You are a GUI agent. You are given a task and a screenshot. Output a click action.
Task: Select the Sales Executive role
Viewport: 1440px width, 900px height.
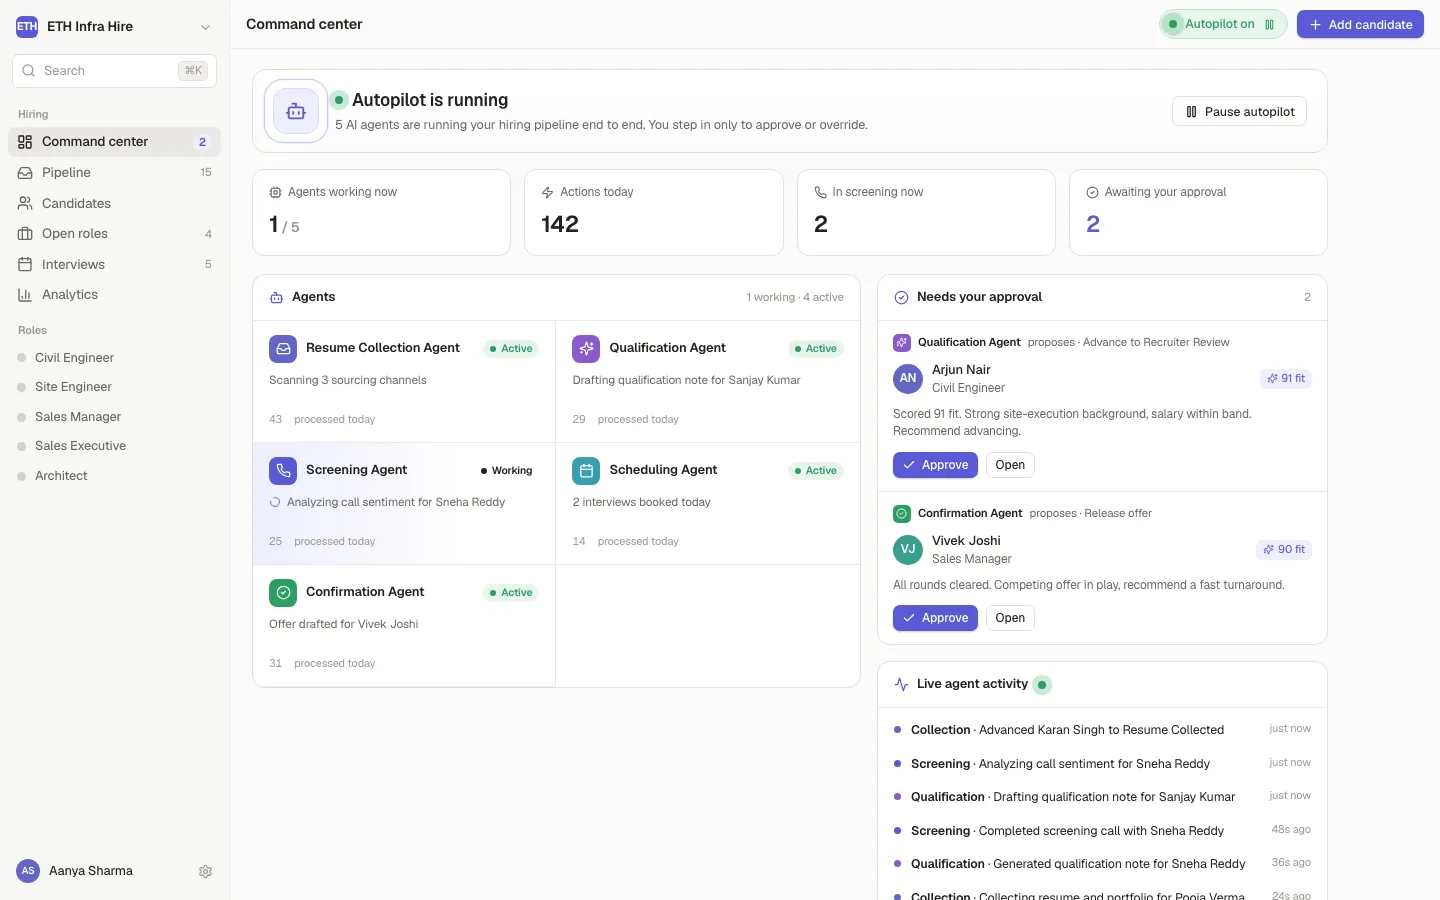click(114, 446)
